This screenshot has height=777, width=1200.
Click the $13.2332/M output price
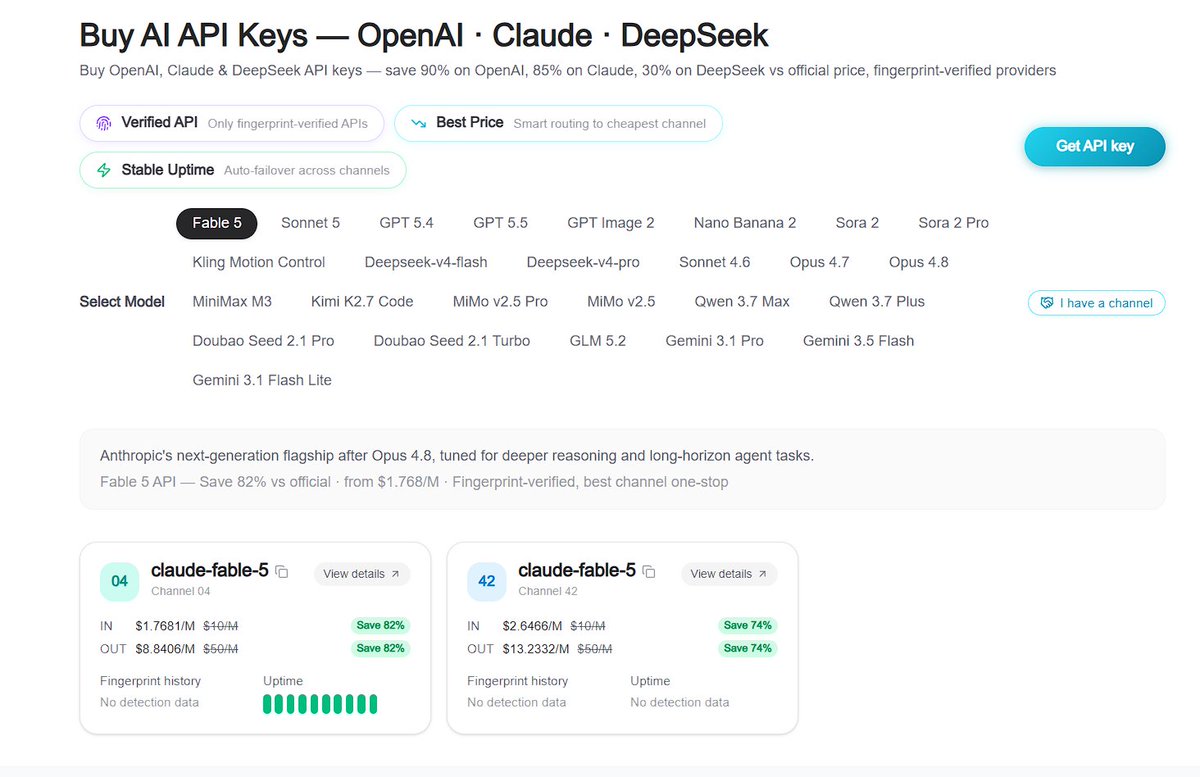tap(536, 649)
